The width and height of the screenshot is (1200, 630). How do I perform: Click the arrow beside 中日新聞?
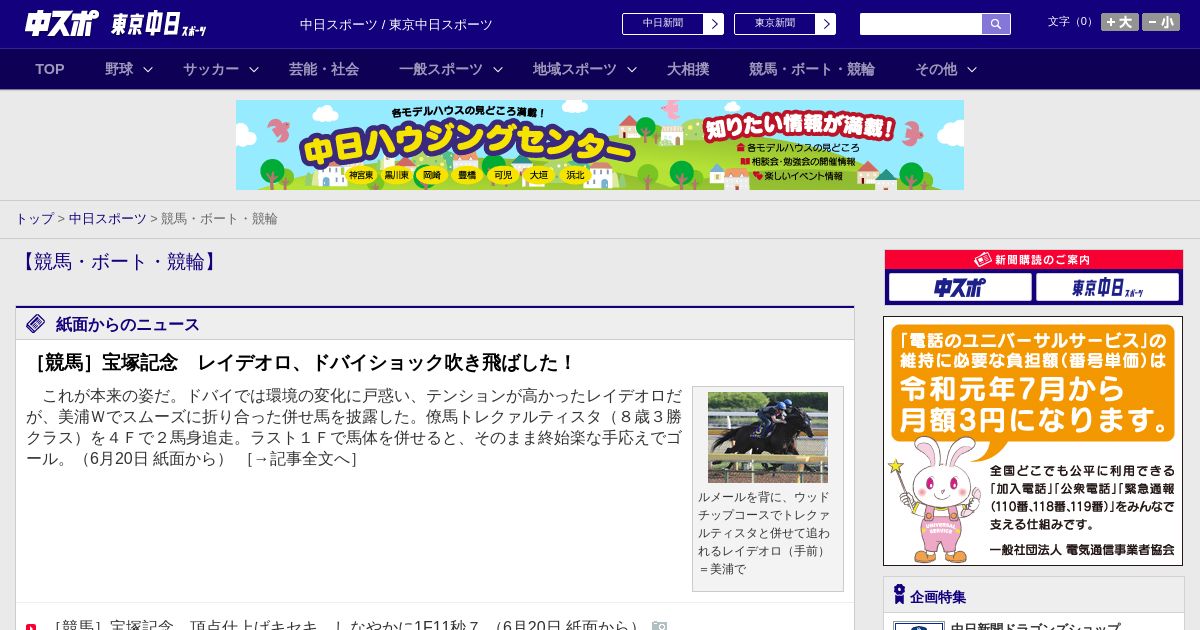point(713,24)
